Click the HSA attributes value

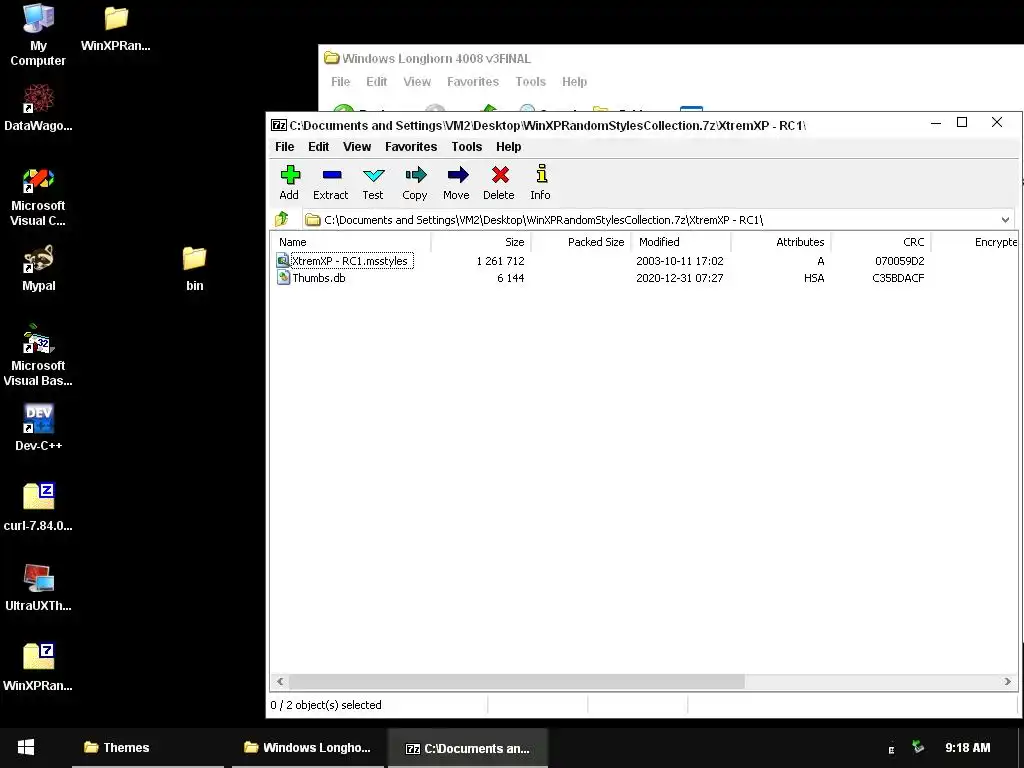814,278
